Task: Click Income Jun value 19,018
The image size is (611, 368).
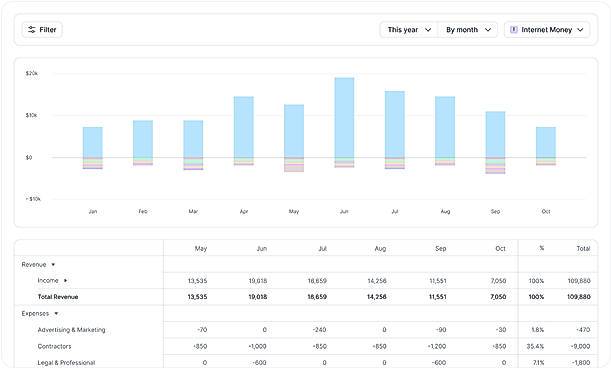Action: coord(258,281)
